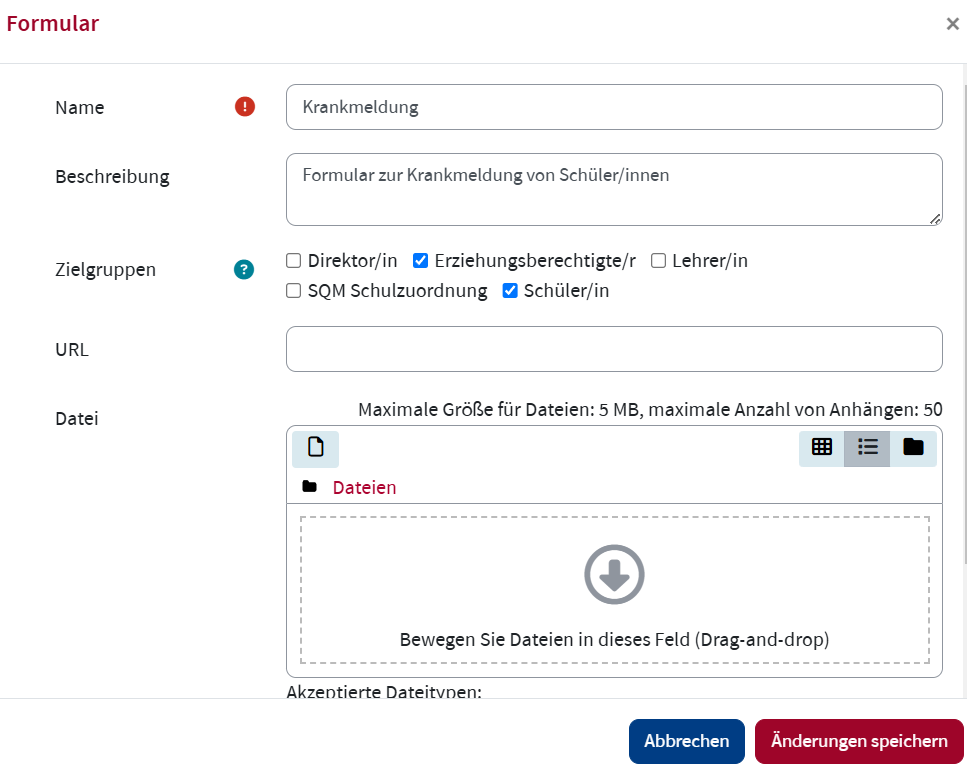Select the list view display icon
Viewport: 967px width, 773px height.
(868, 449)
